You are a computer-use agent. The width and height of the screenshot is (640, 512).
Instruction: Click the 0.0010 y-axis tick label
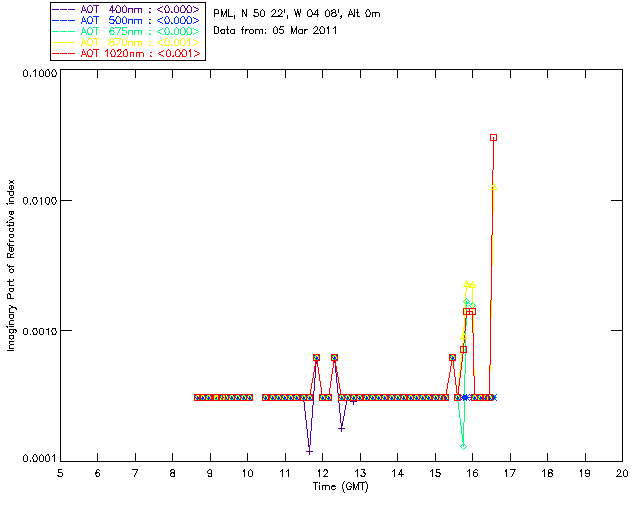[39, 331]
